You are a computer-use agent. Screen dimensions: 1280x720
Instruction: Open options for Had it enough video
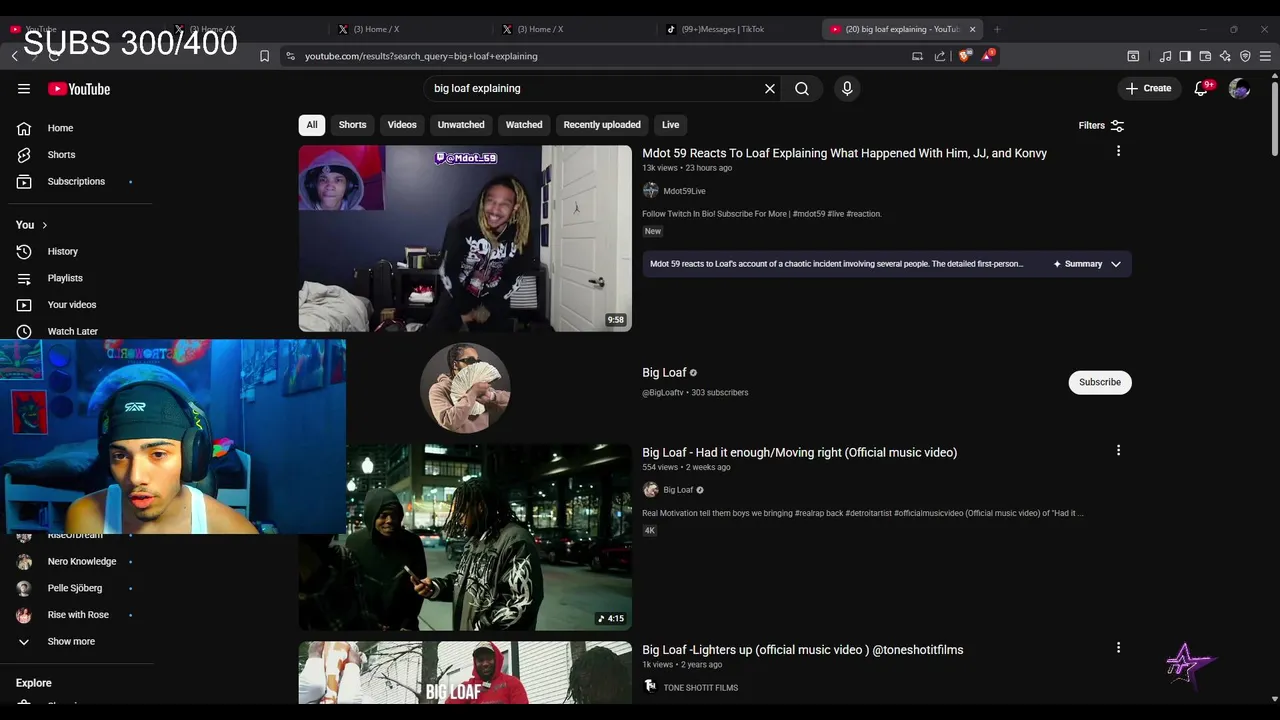click(x=1118, y=450)
